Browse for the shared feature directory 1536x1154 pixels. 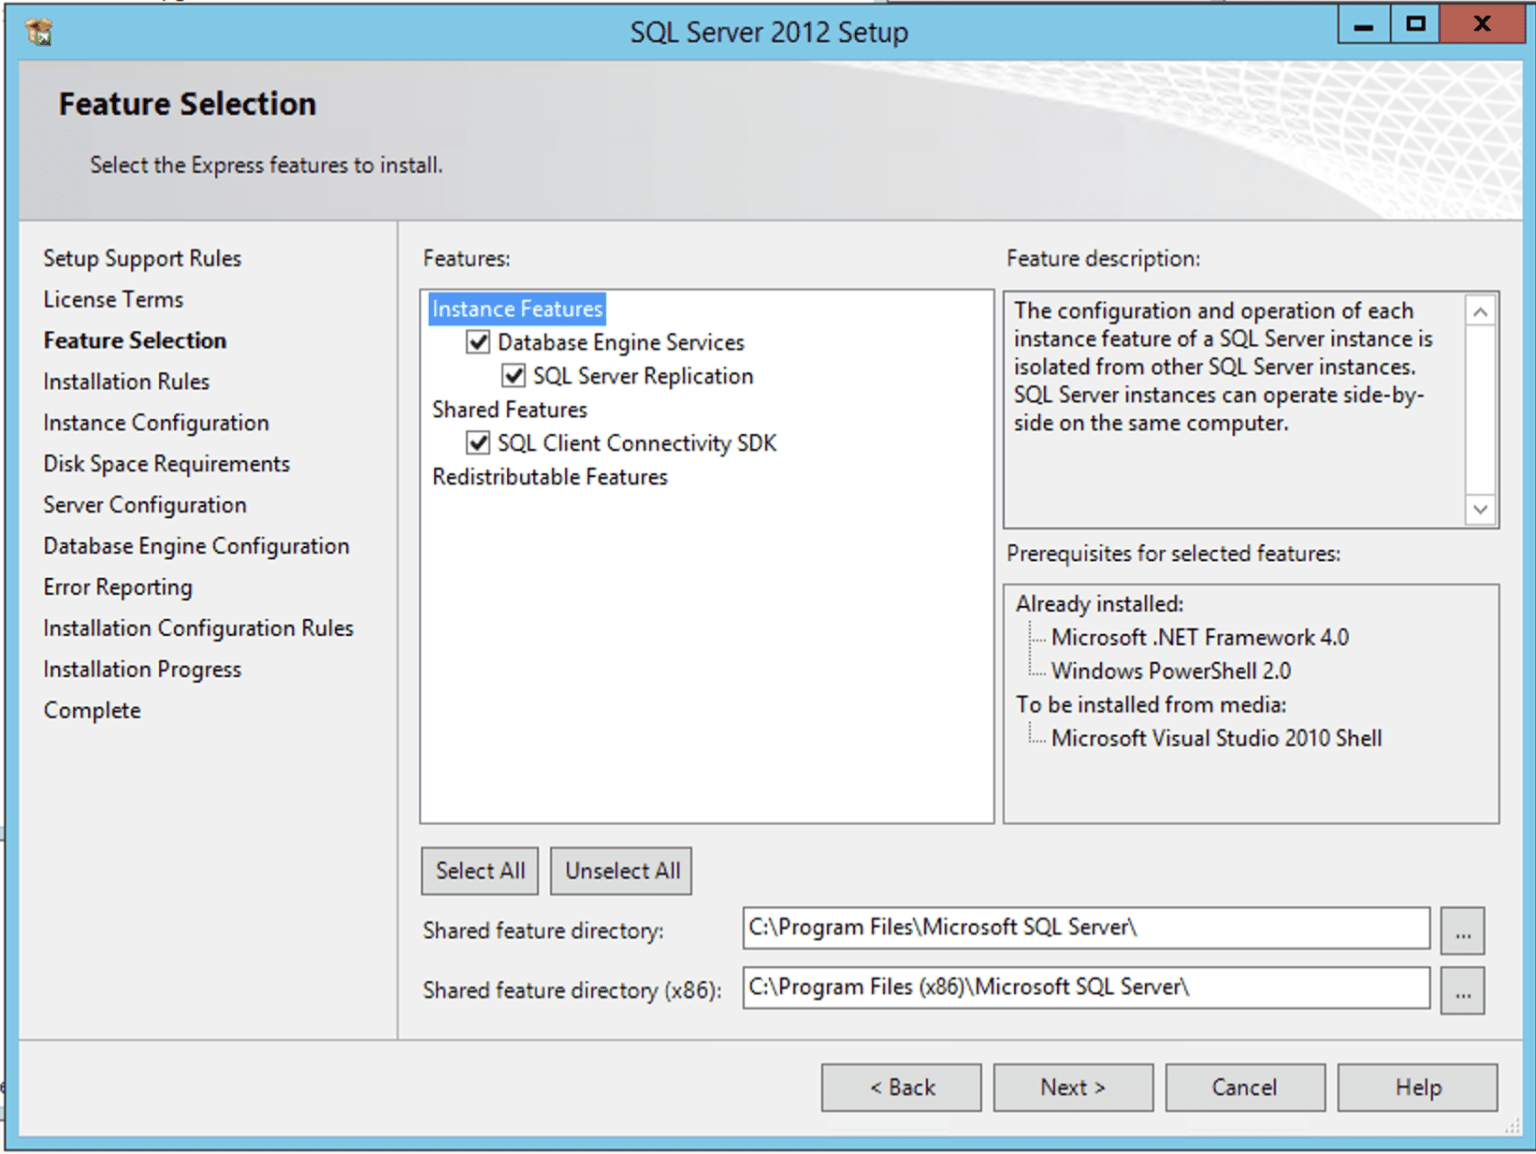(x=1463, y=930)
